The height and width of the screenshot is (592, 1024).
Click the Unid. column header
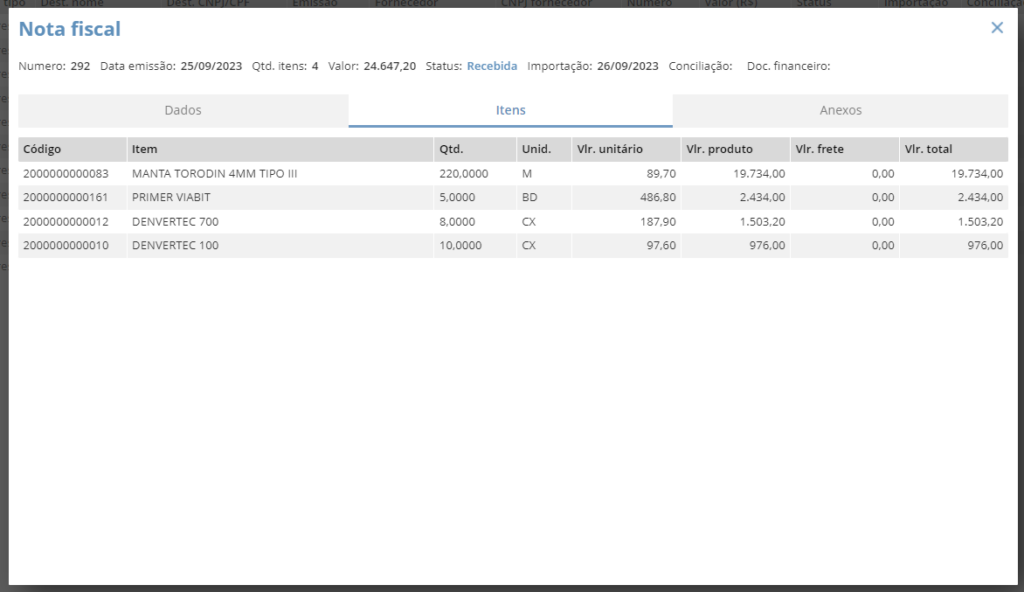544,149
